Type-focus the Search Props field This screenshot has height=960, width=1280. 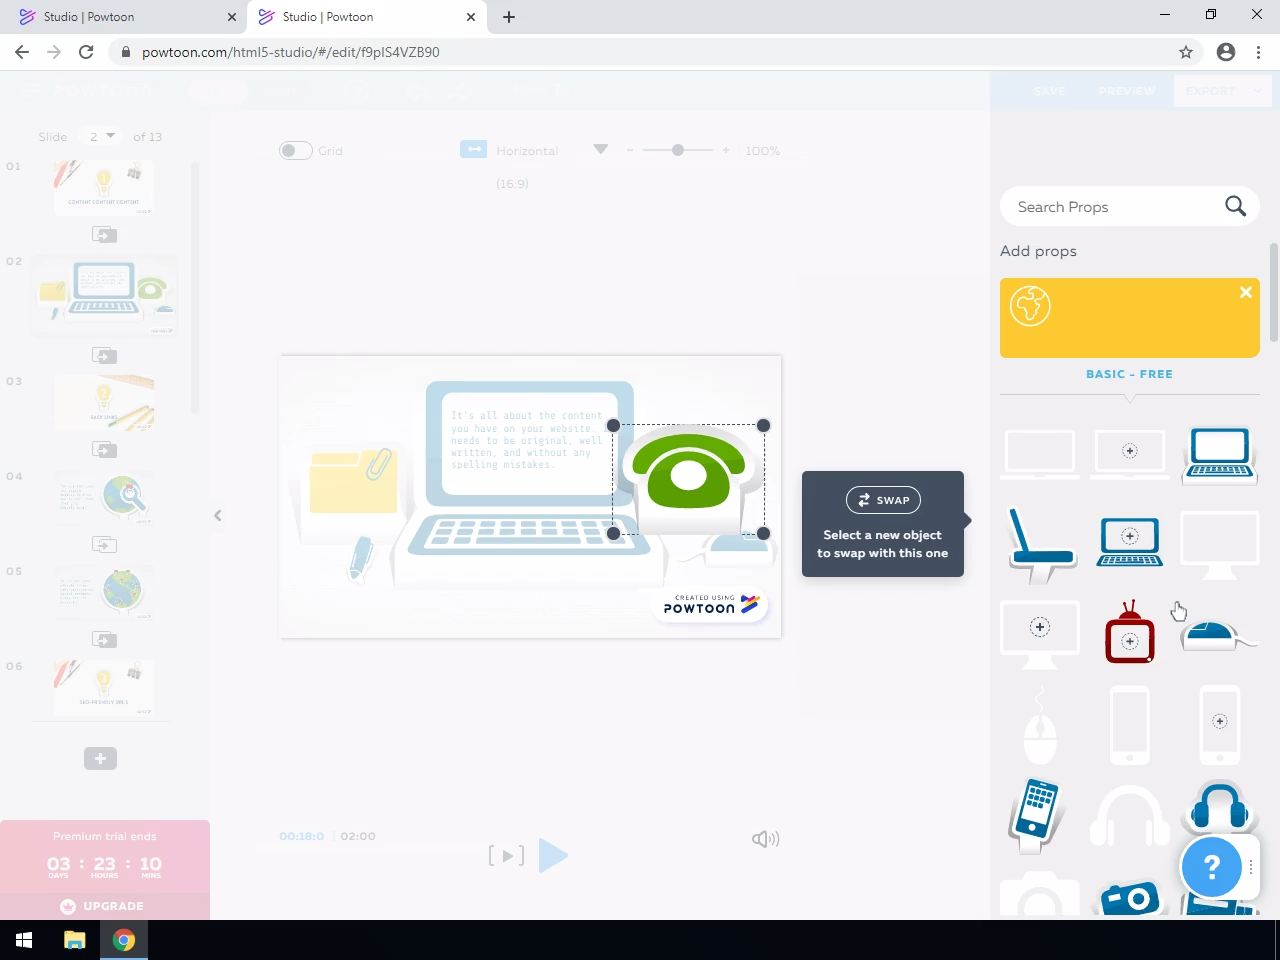pyautogui.click(x=1129, y=207)
